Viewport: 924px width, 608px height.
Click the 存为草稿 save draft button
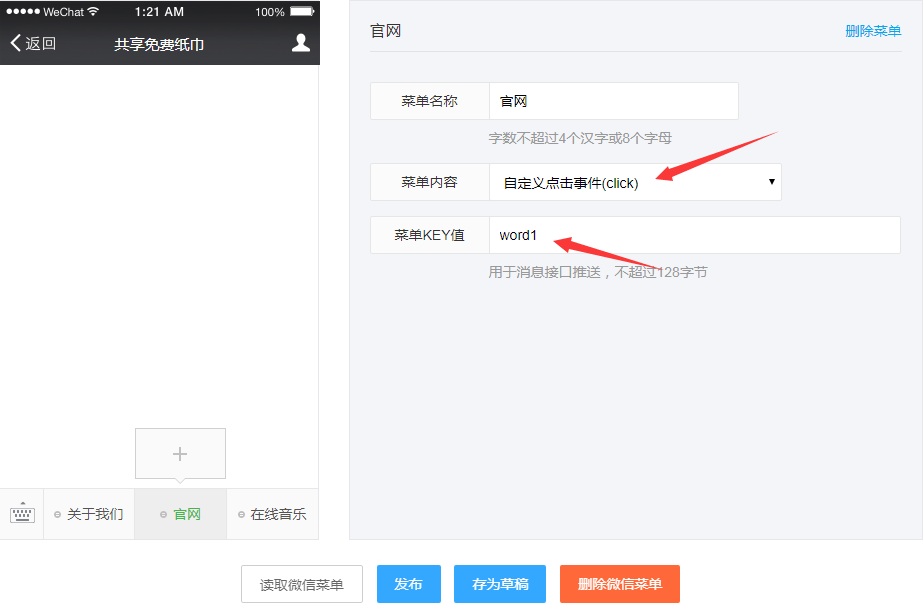point(499,584)
